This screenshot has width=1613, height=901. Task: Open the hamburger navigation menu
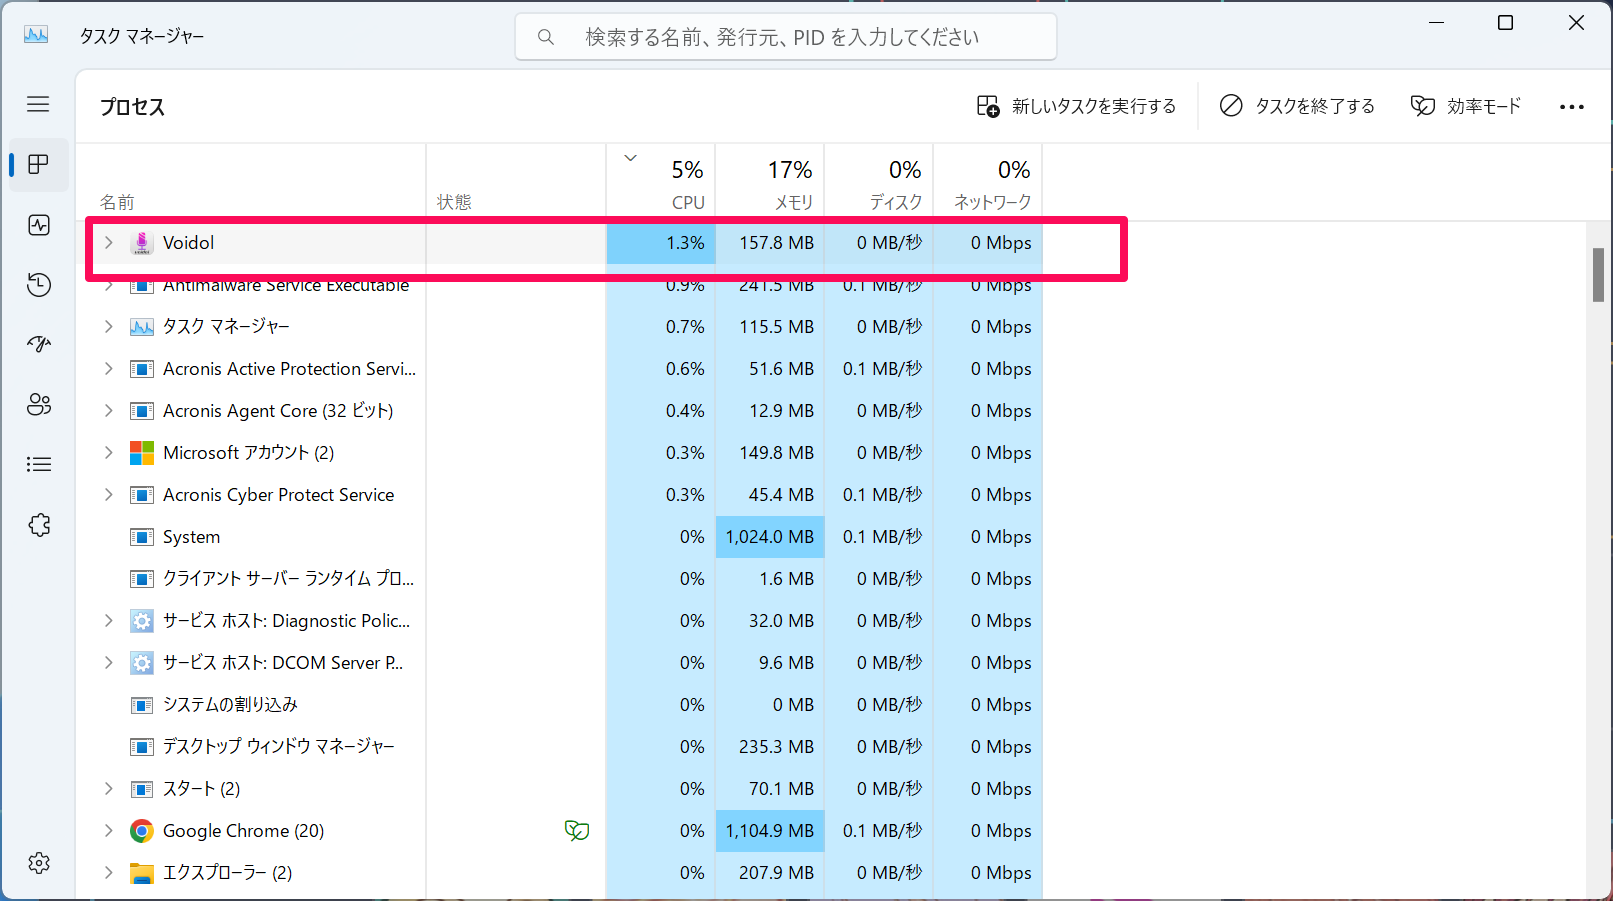click(38, 104)
